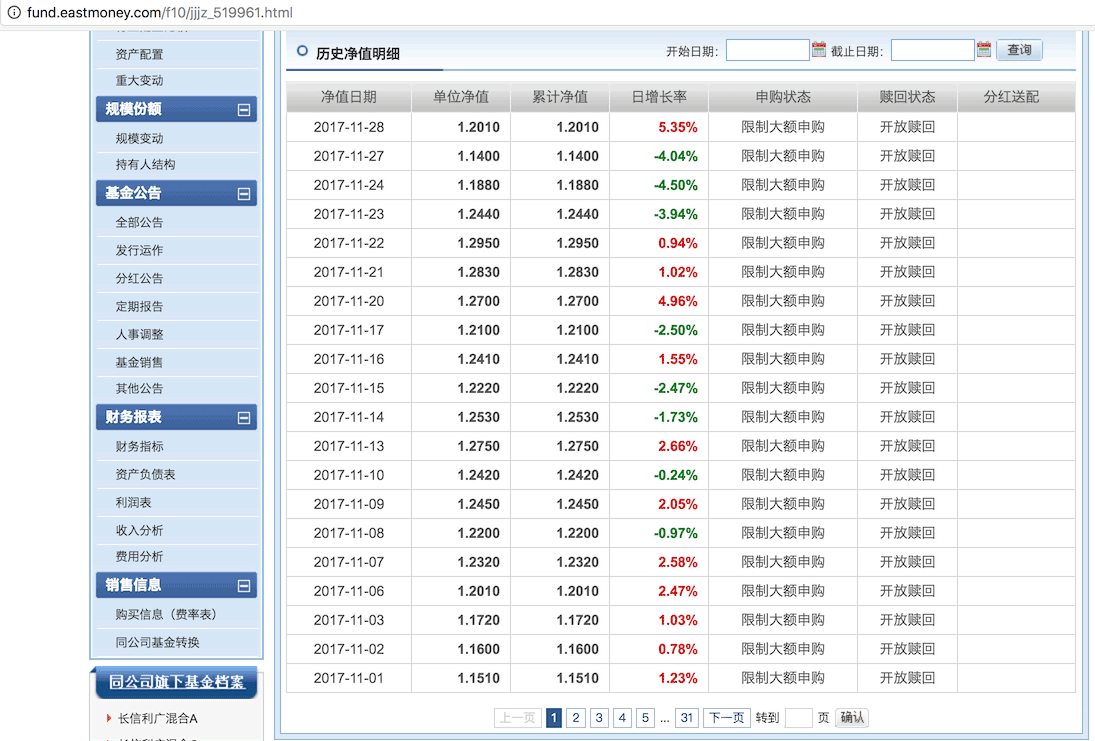The image size is (1095, 741).
Task: Click the 净值日期 column header
Action: click(x=348, y=97)
